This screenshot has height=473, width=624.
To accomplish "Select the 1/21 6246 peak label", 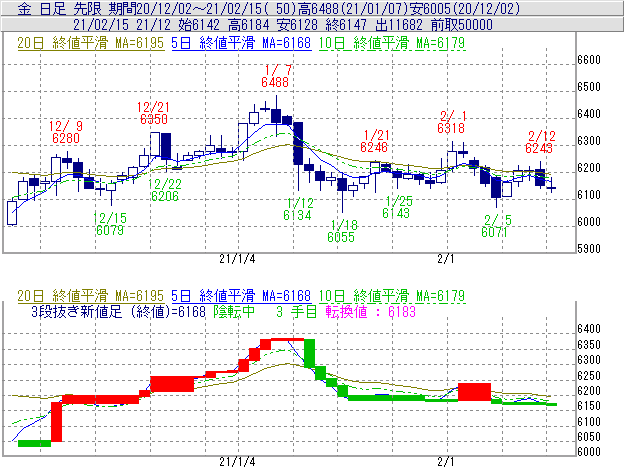I will pyautogui.click(x=374, y=141).
